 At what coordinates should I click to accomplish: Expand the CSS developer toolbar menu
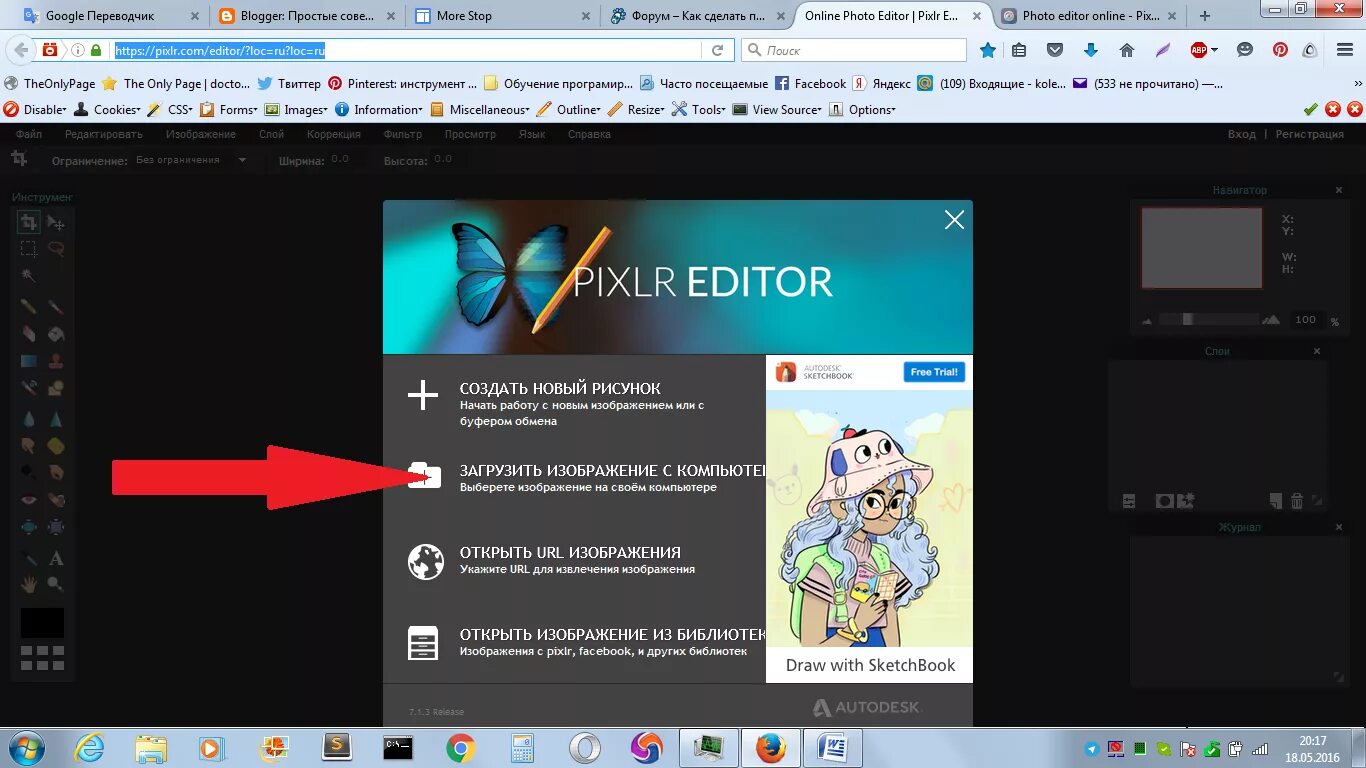click(171, 110)
